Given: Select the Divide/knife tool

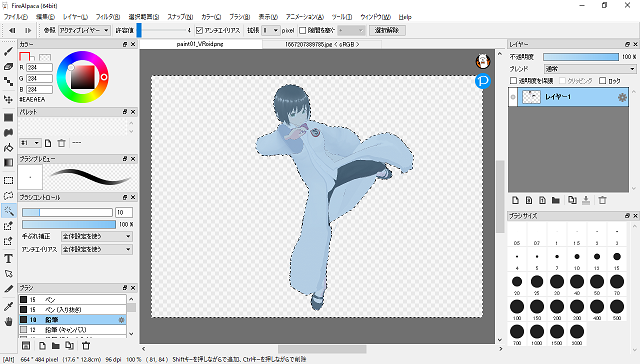Looking at the screenshot, I should 8,289.
